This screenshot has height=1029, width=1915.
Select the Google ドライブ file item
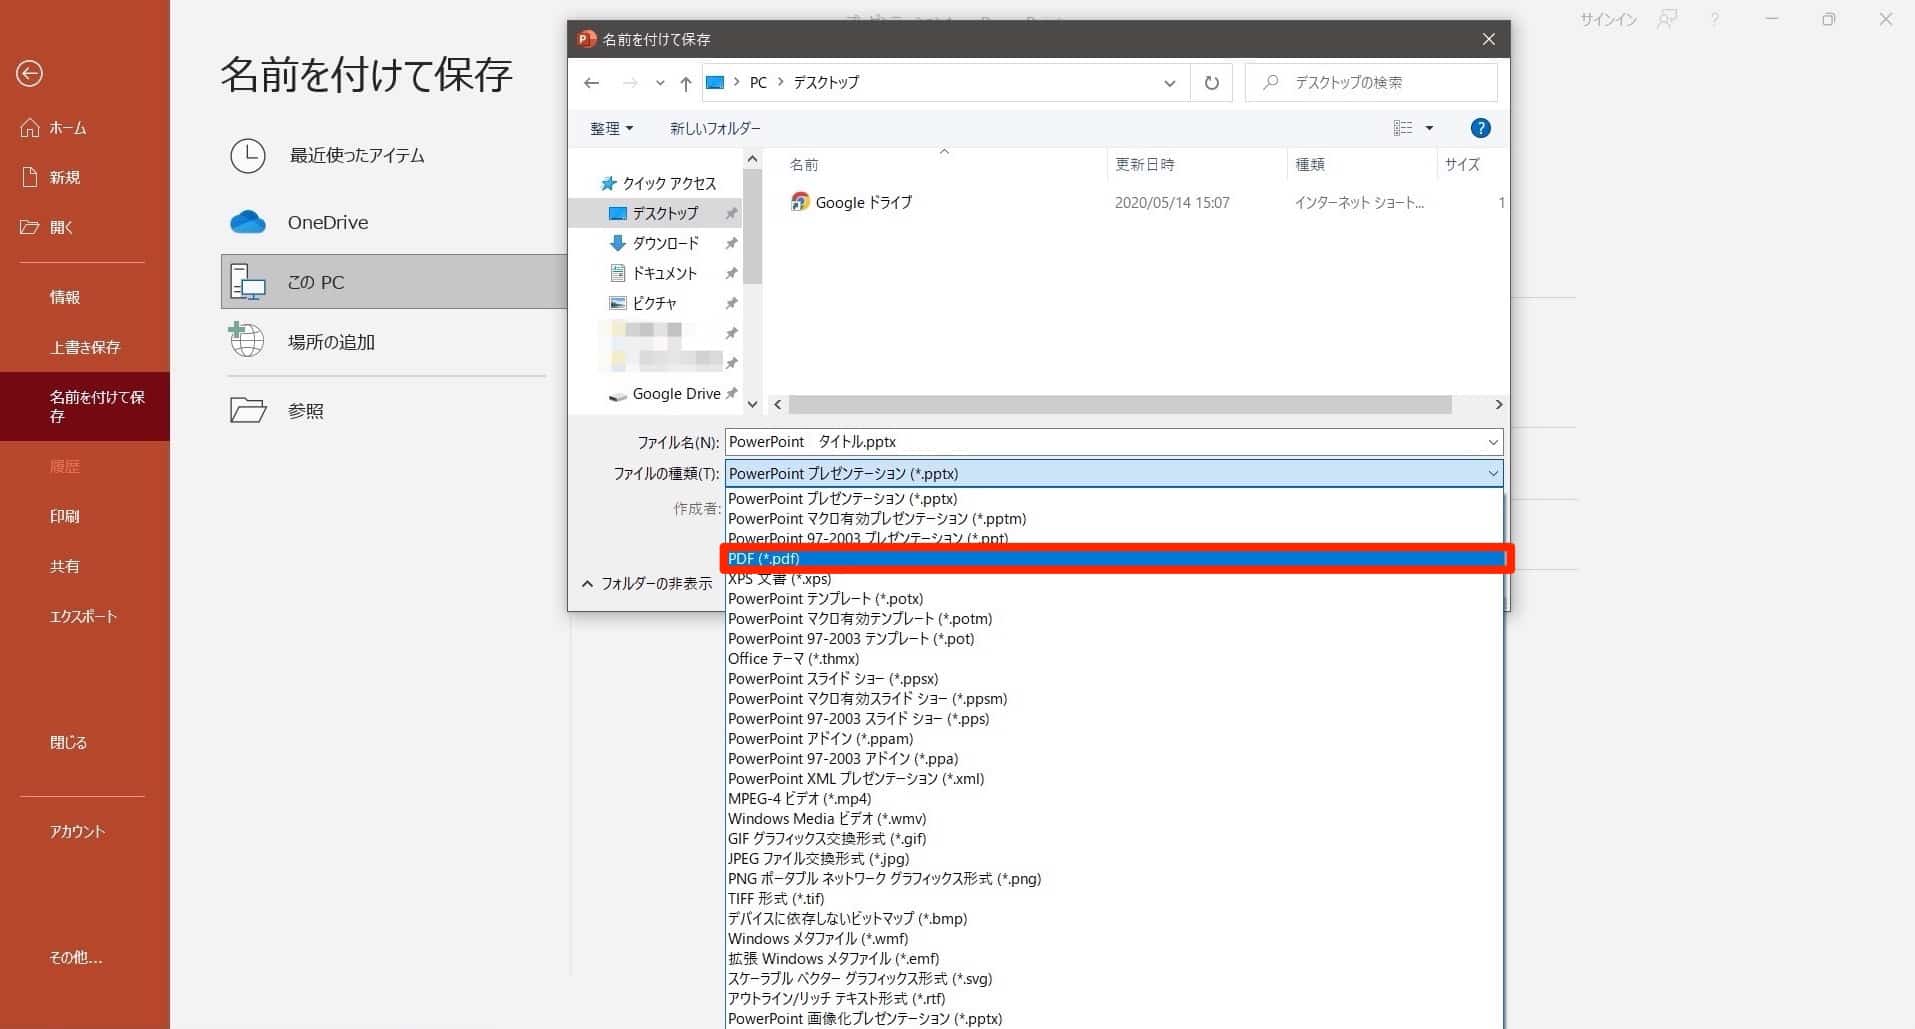pos(851,202)
